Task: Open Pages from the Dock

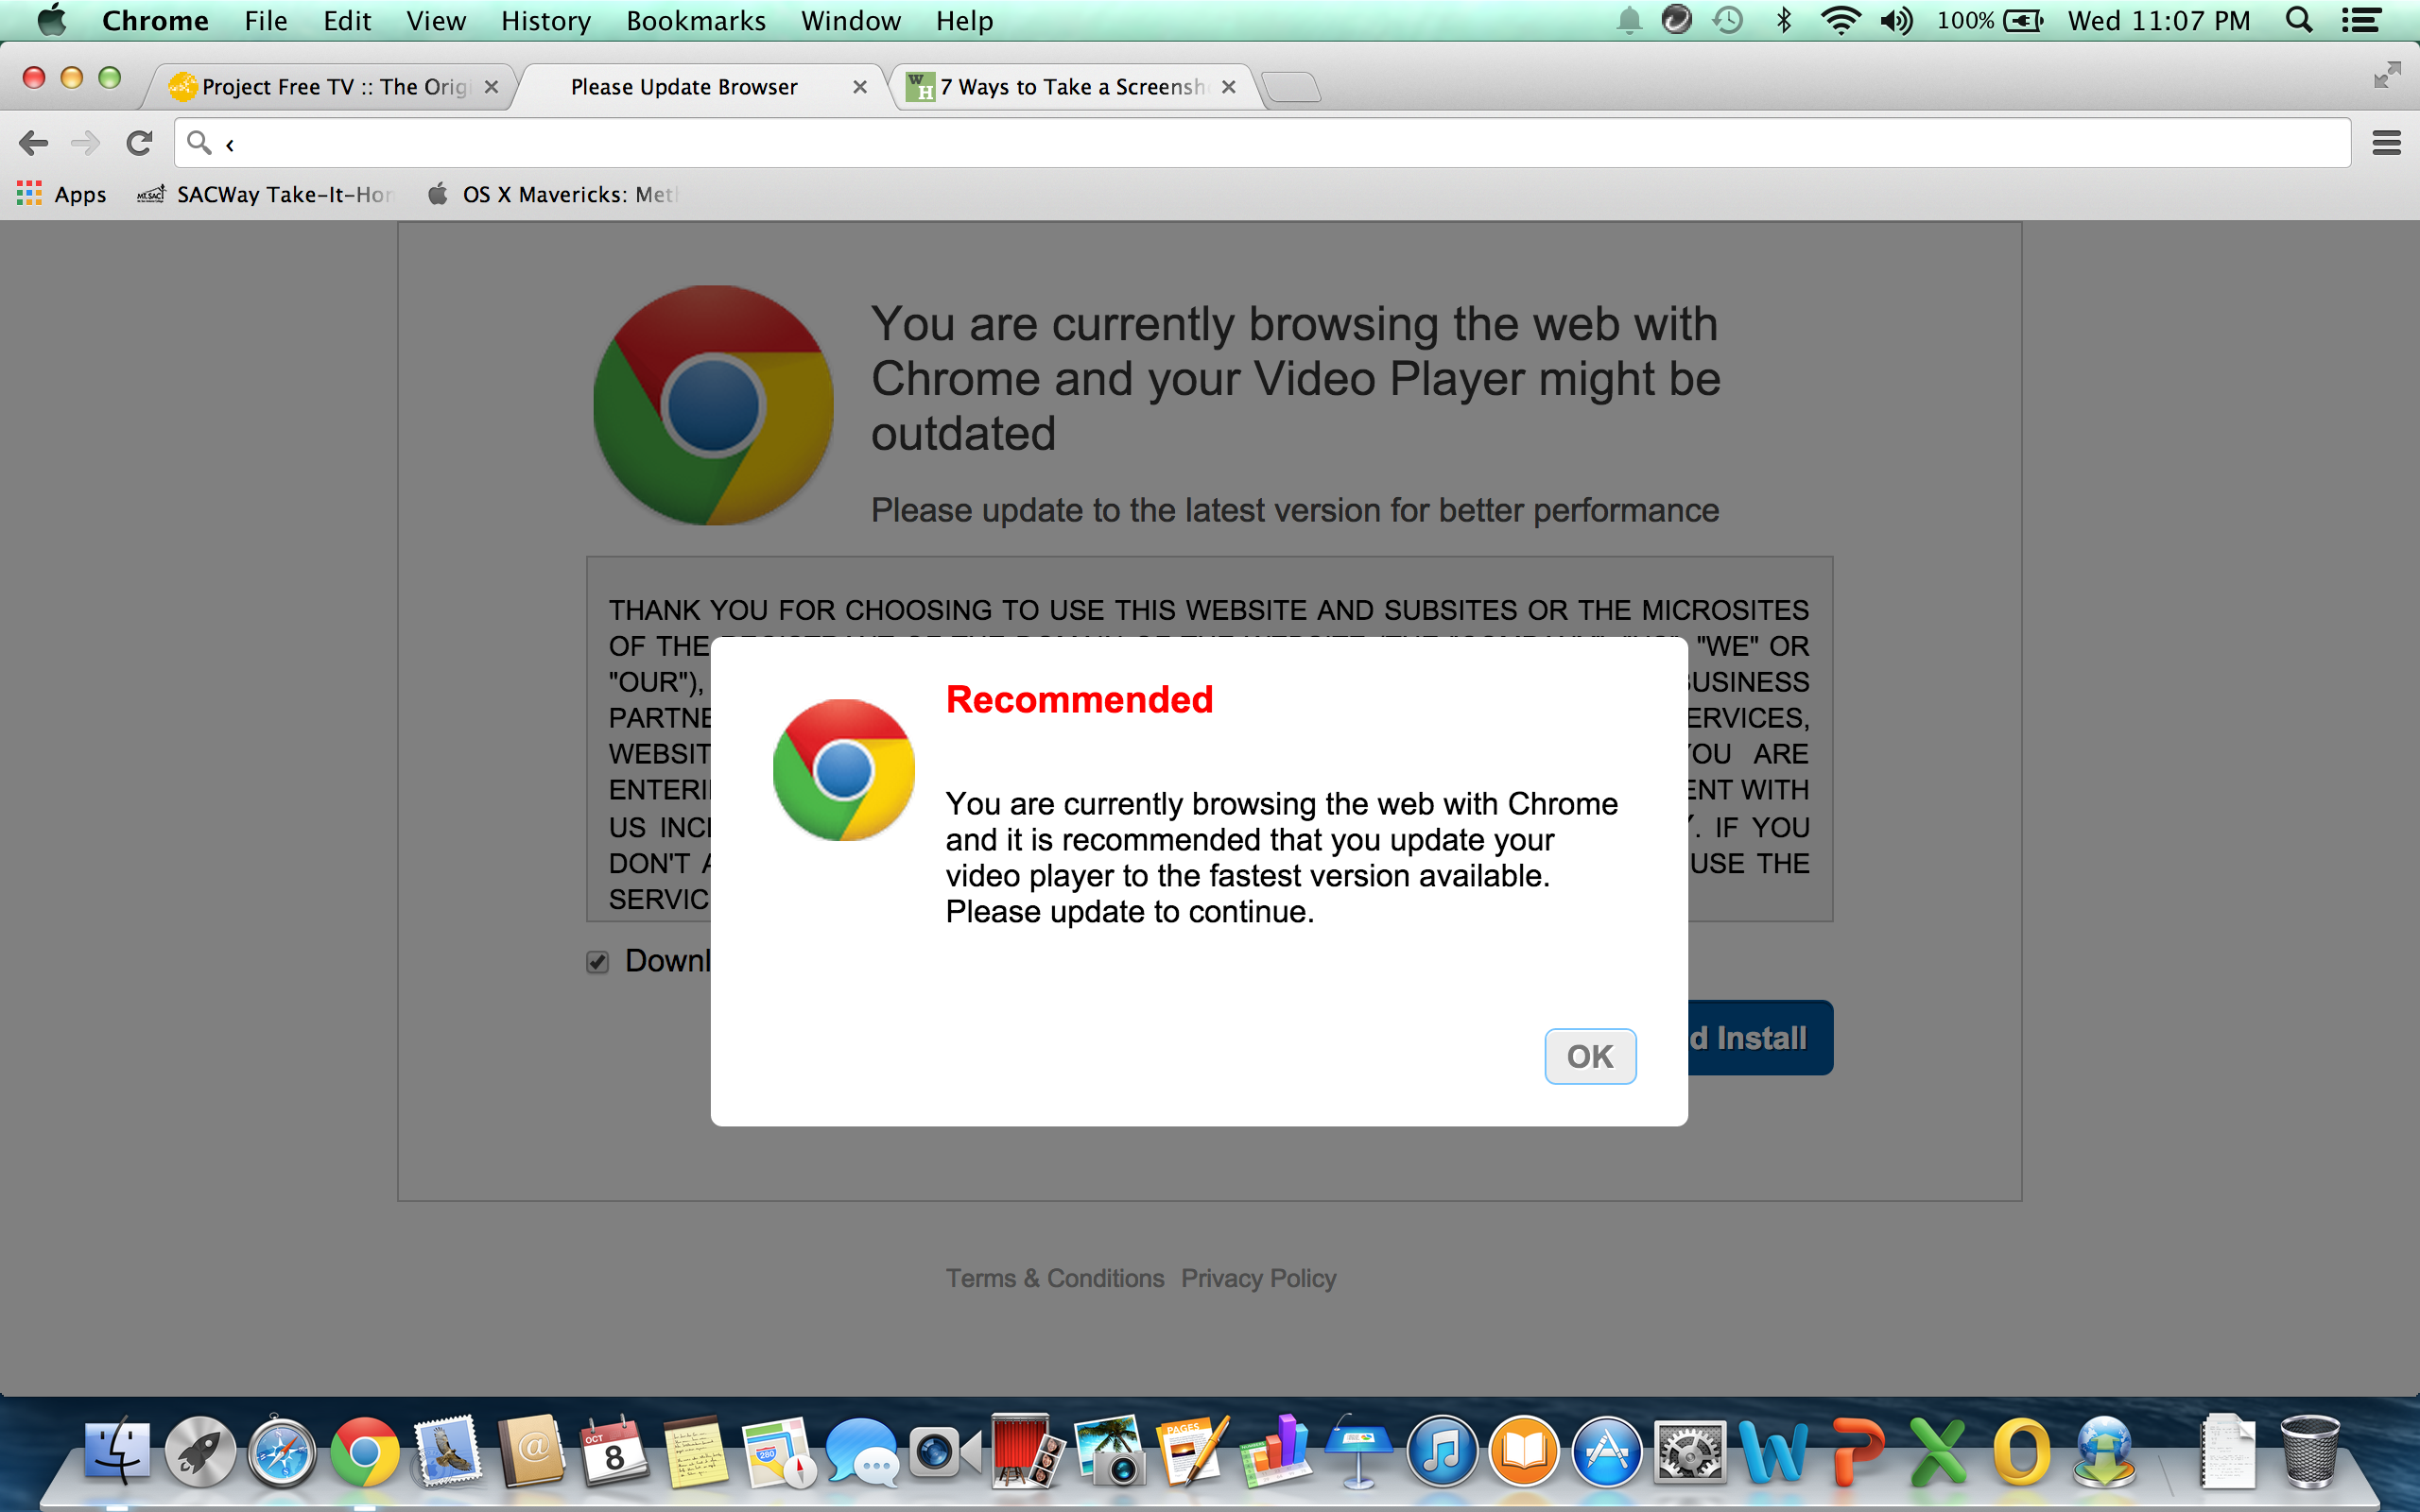Action: (1193, 1450)
